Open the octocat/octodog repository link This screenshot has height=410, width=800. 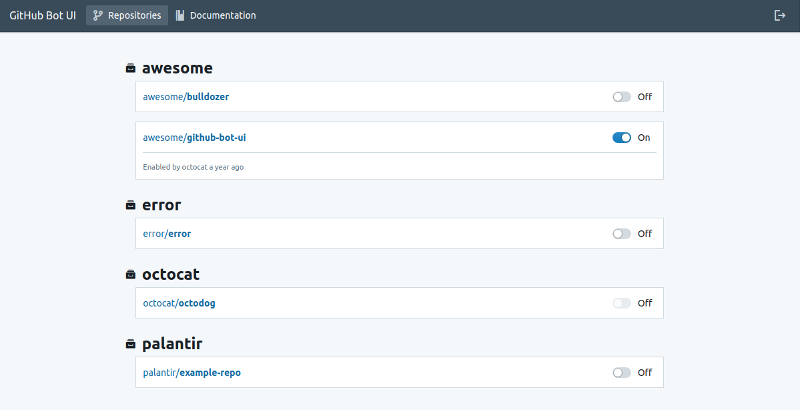(179, 303)
